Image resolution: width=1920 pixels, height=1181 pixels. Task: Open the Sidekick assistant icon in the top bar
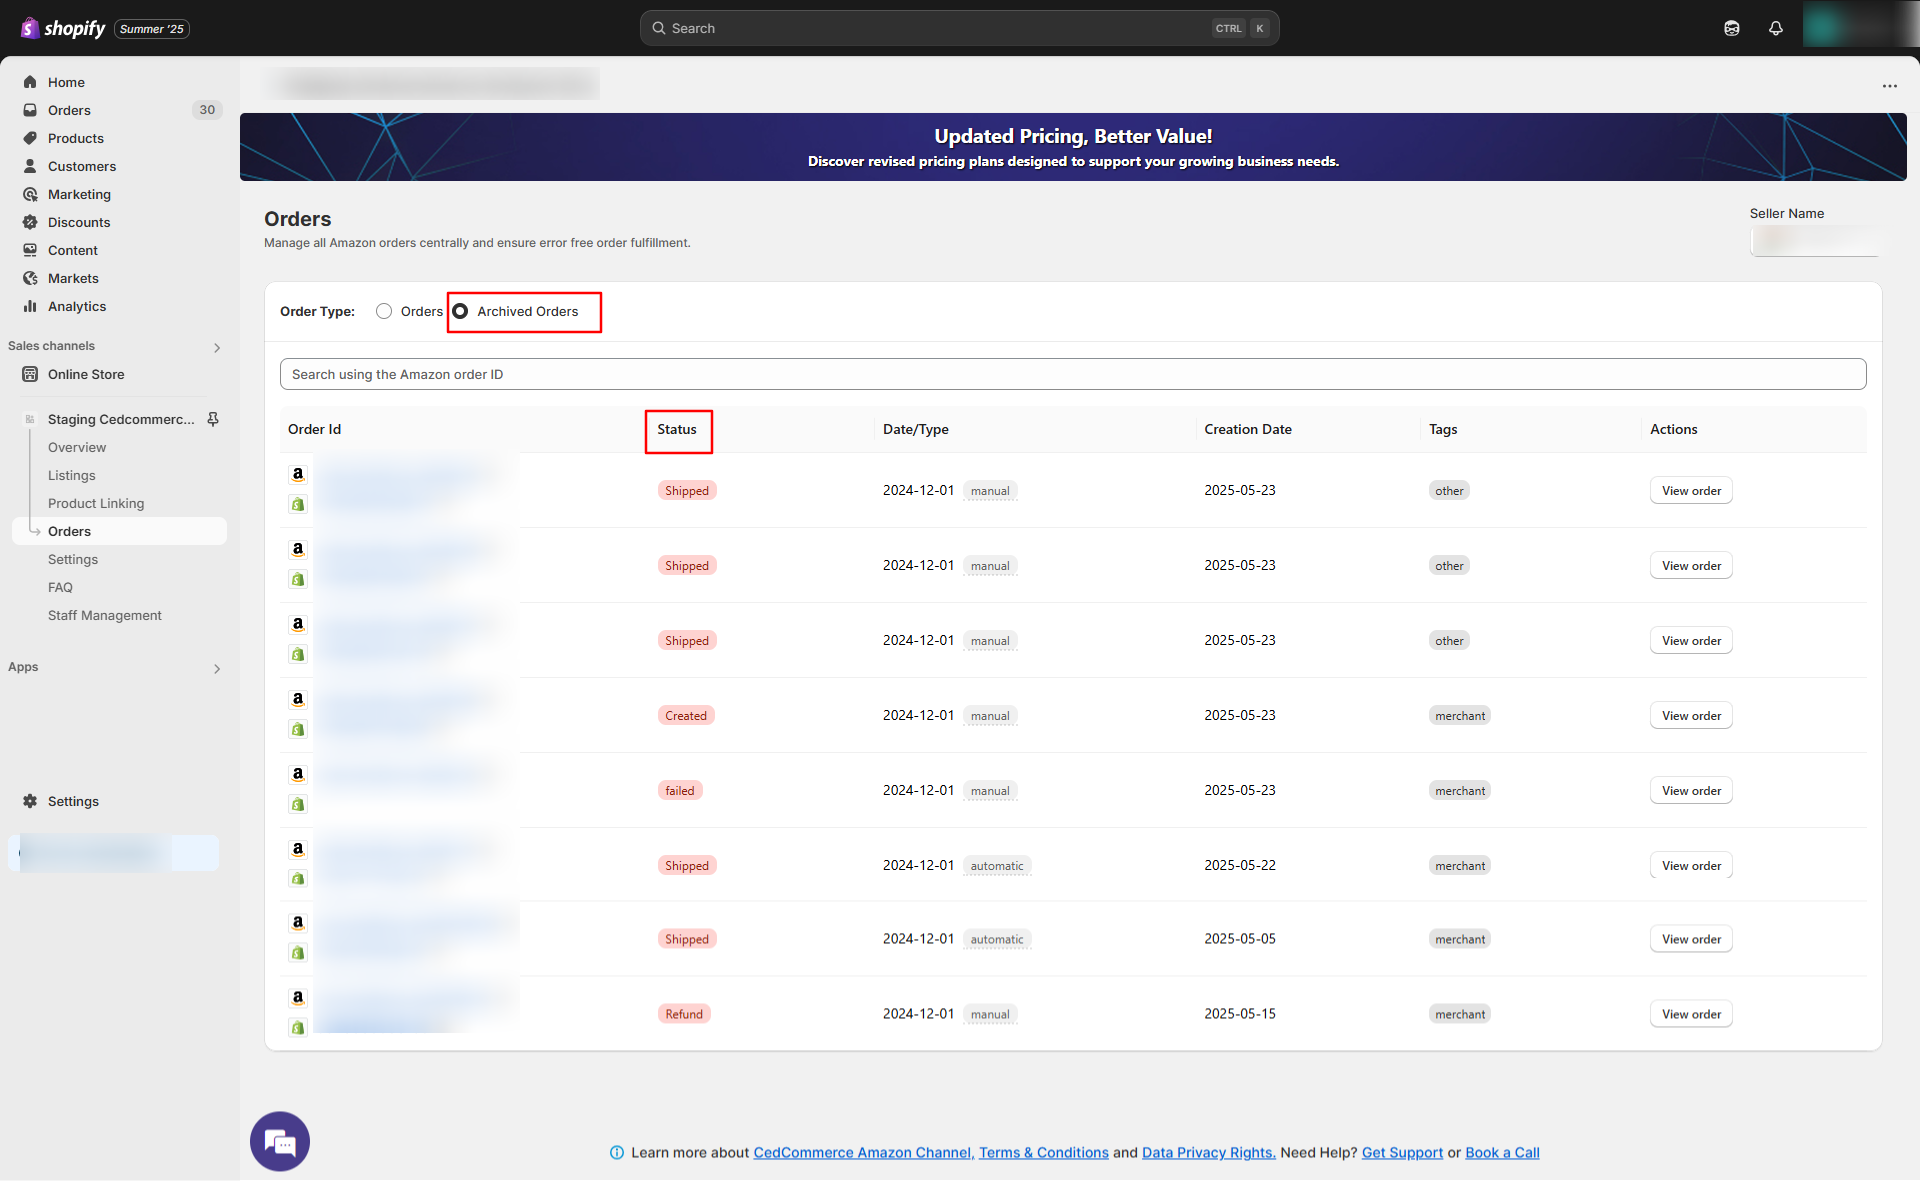click(1731, 28)
